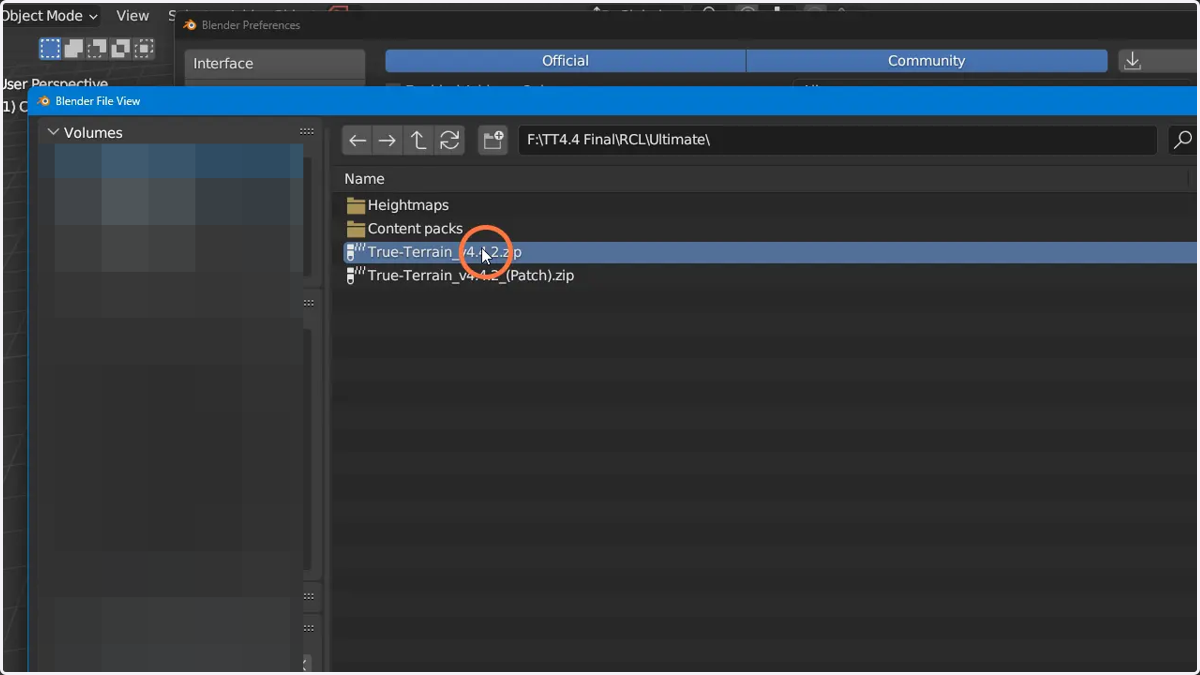Go forward to next folder

tap(387, 141)
